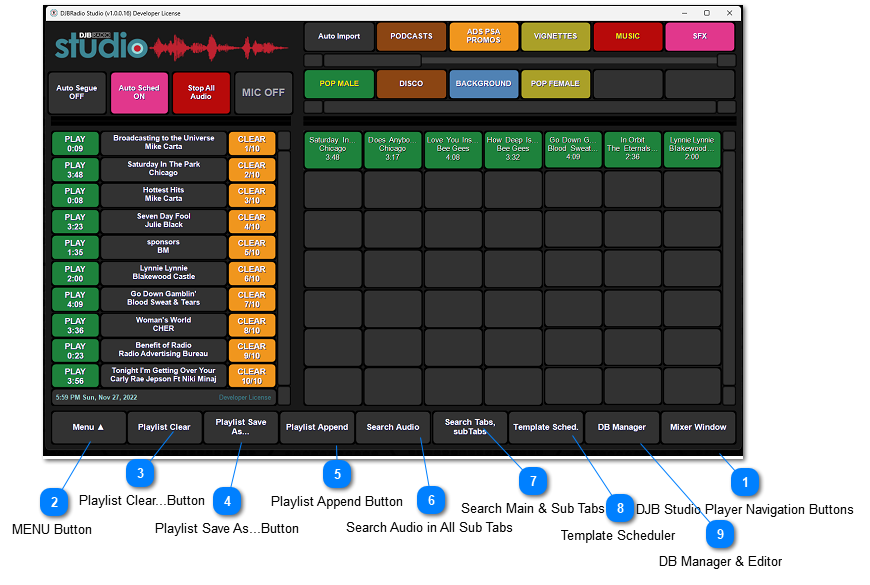
Task: Clear playlist slot 6/10
Action: (252, 274)
